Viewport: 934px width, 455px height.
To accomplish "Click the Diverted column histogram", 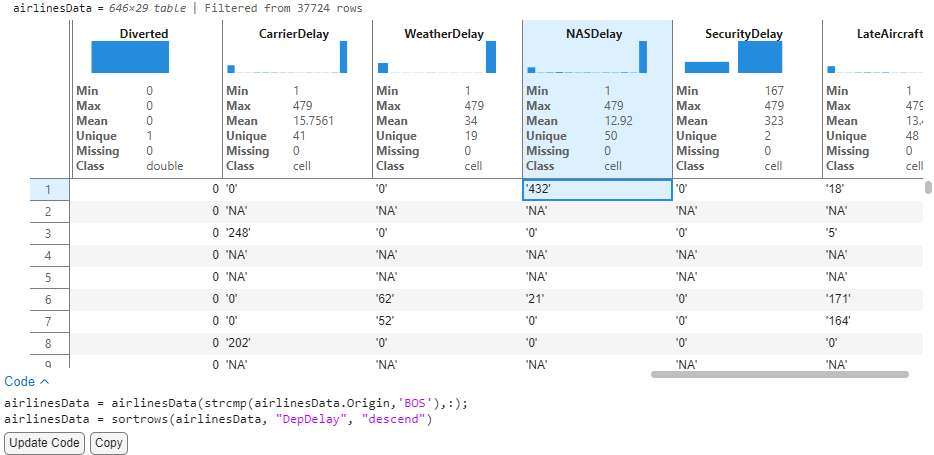I will point(130,58).
